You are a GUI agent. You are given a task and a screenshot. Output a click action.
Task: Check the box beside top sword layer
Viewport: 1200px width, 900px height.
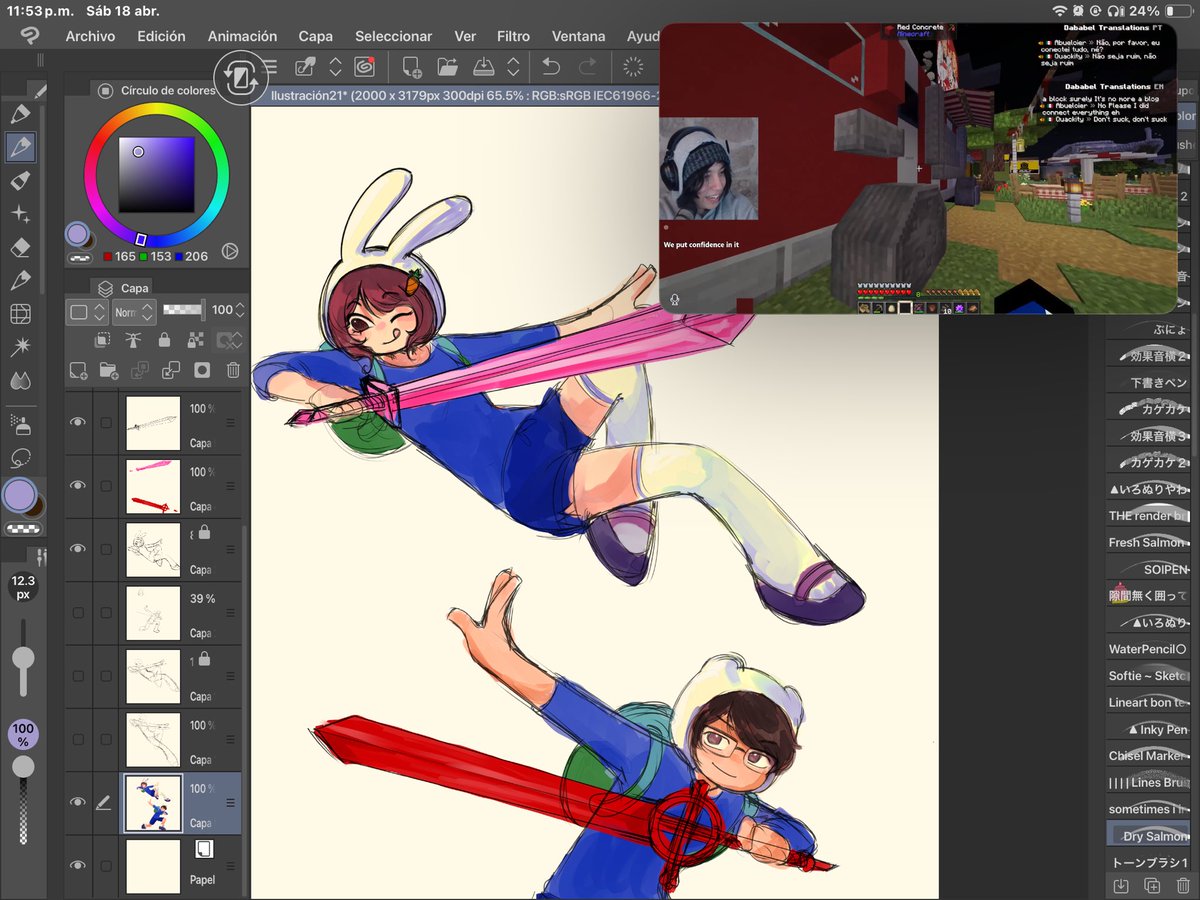(x=106, y=422)
